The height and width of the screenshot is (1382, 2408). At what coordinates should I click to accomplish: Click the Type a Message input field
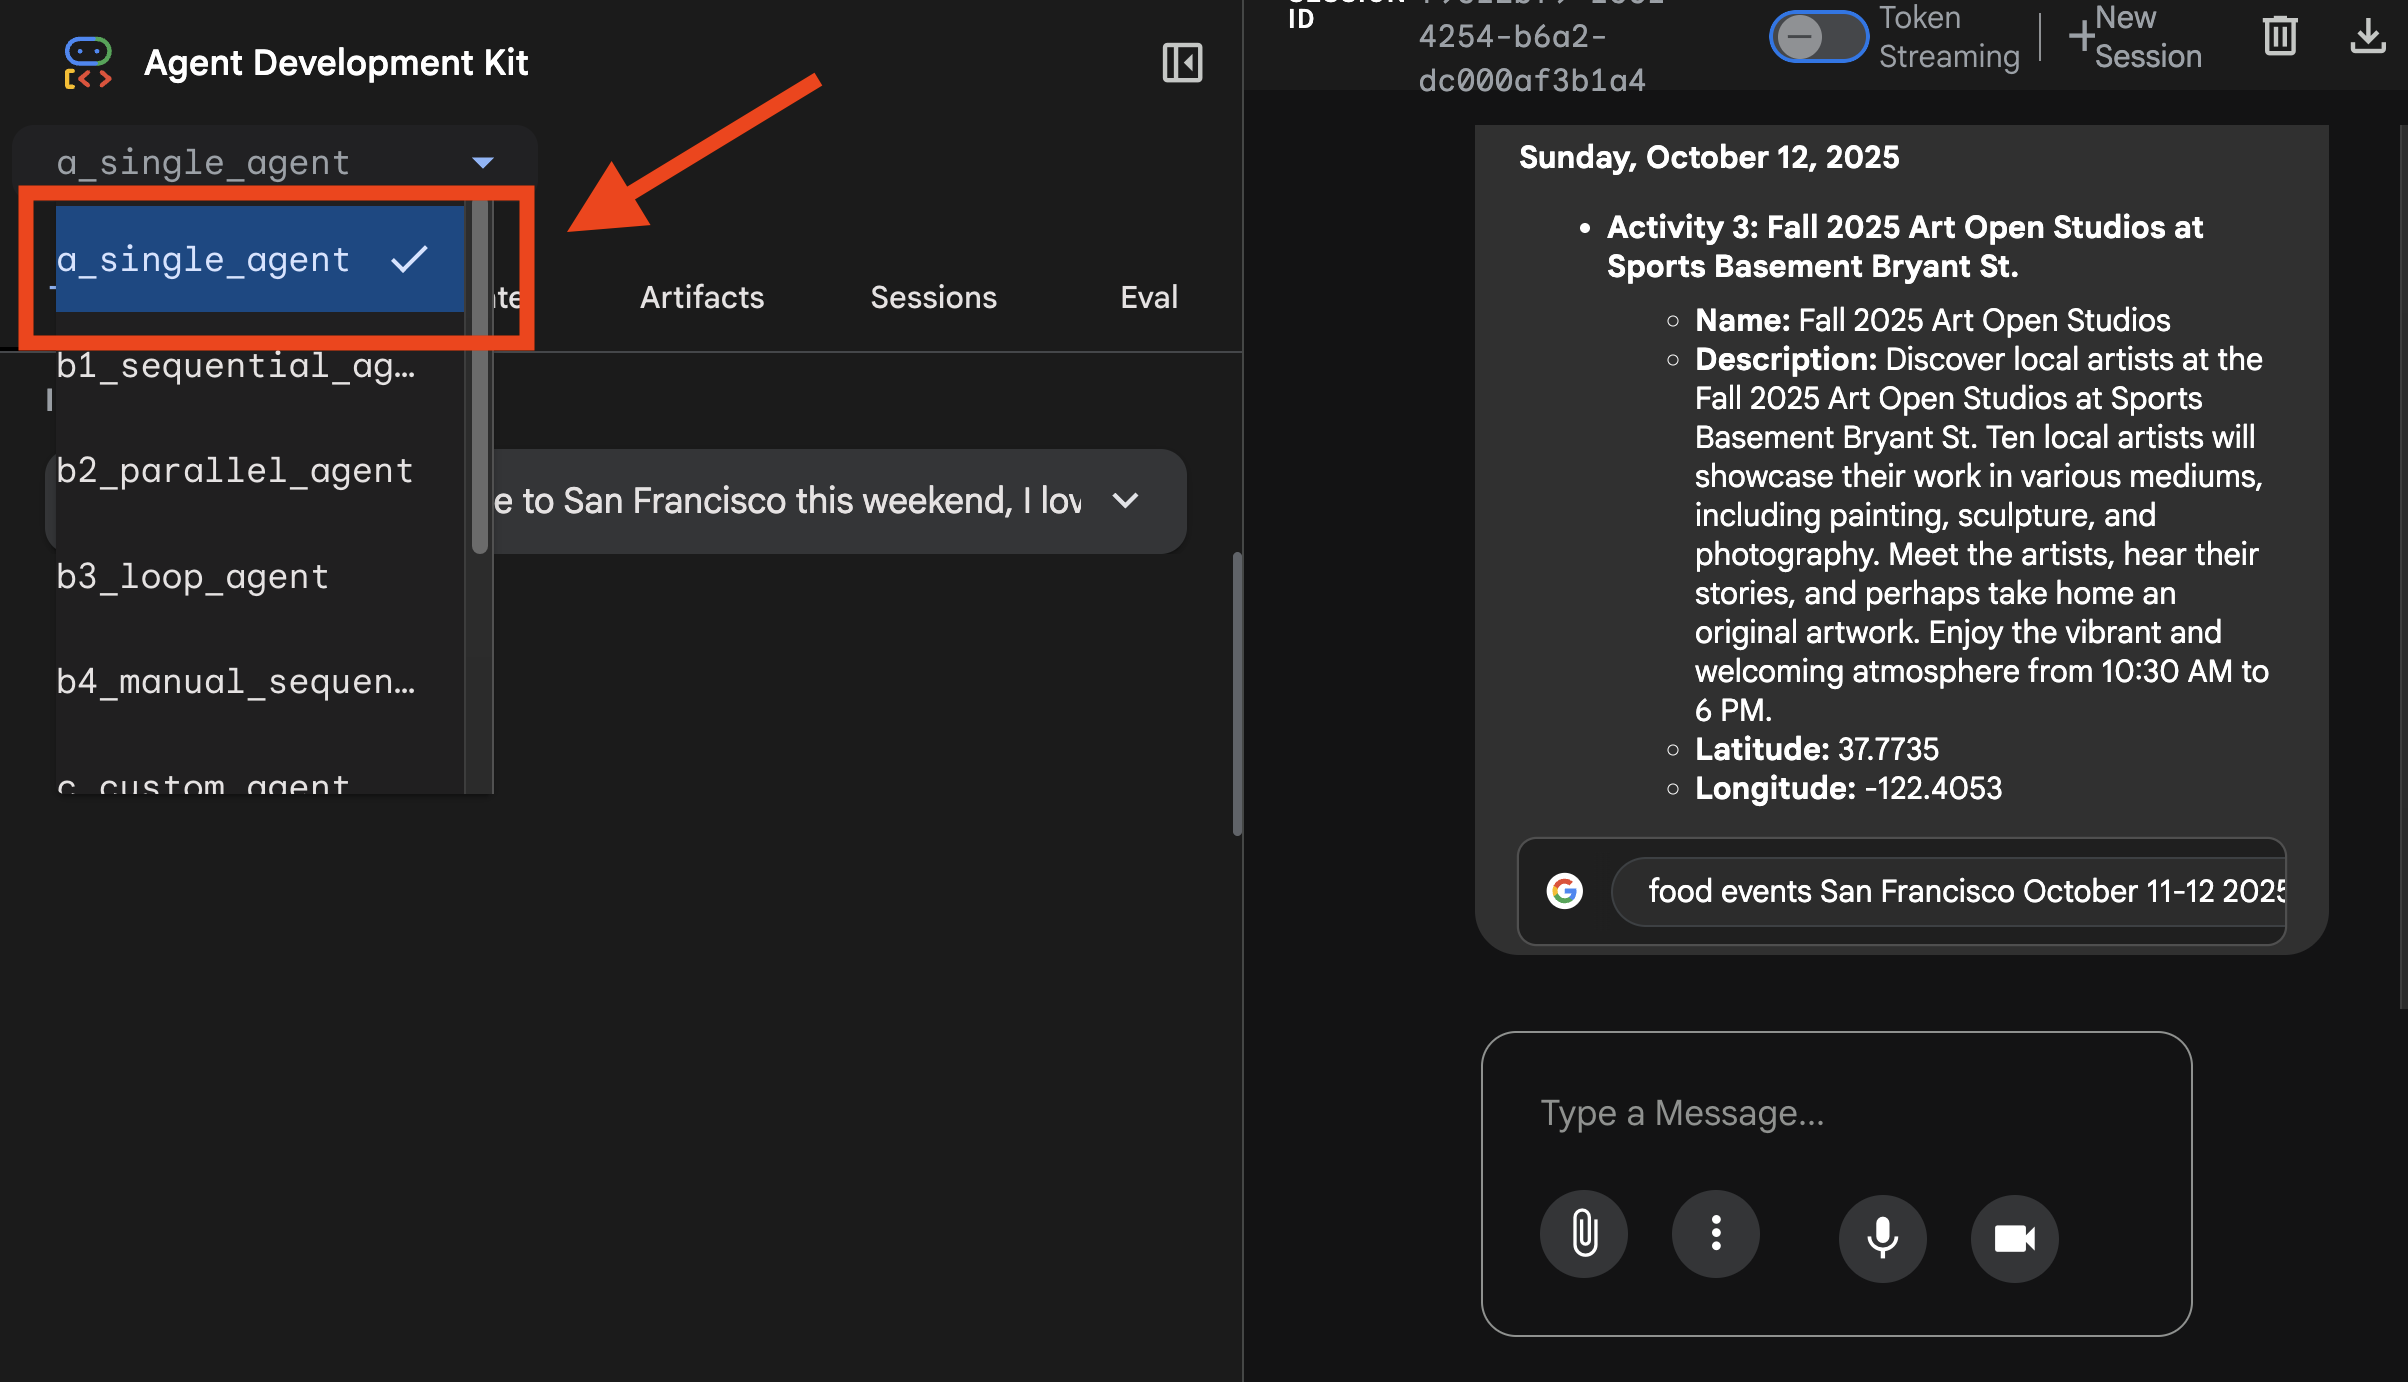[x=1835, y=1113]
